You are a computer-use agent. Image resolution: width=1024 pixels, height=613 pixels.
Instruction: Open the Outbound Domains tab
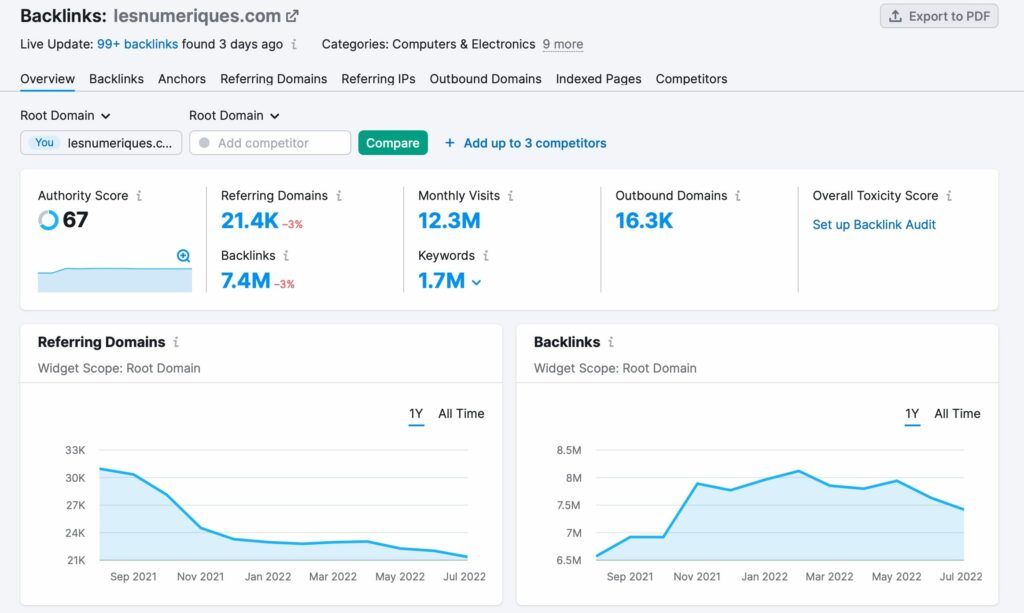pos(485,79)
